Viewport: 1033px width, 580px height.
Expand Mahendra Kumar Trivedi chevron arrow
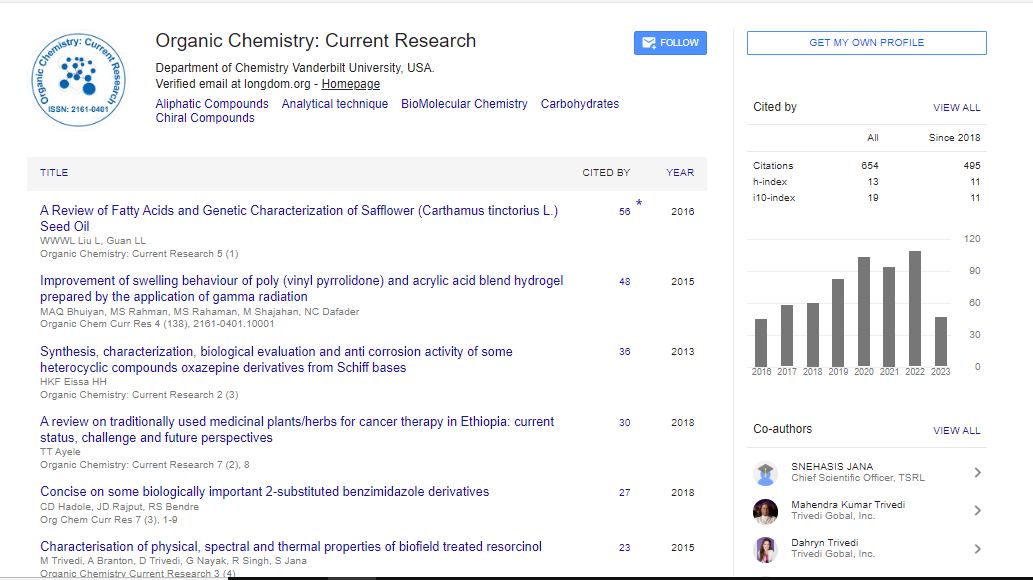pos(977,511)
